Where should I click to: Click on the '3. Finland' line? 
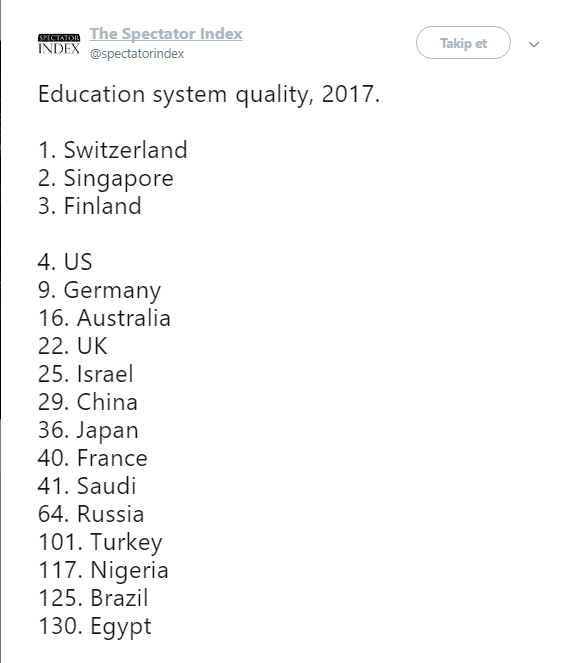(90, 206)
